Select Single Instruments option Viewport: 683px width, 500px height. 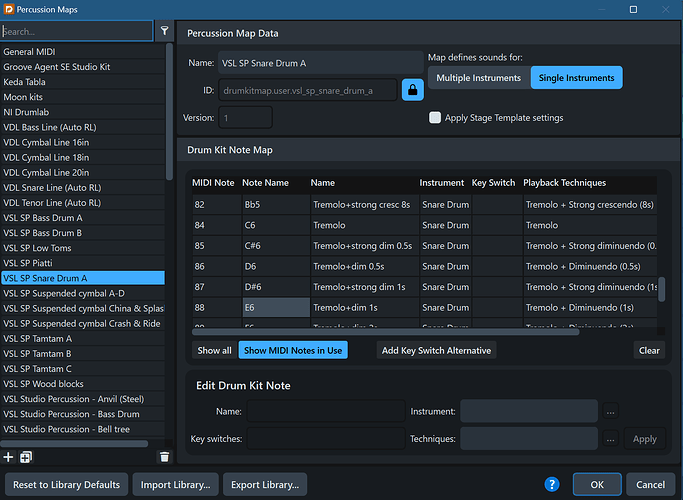pyautogui.click(x=576, y=78)
